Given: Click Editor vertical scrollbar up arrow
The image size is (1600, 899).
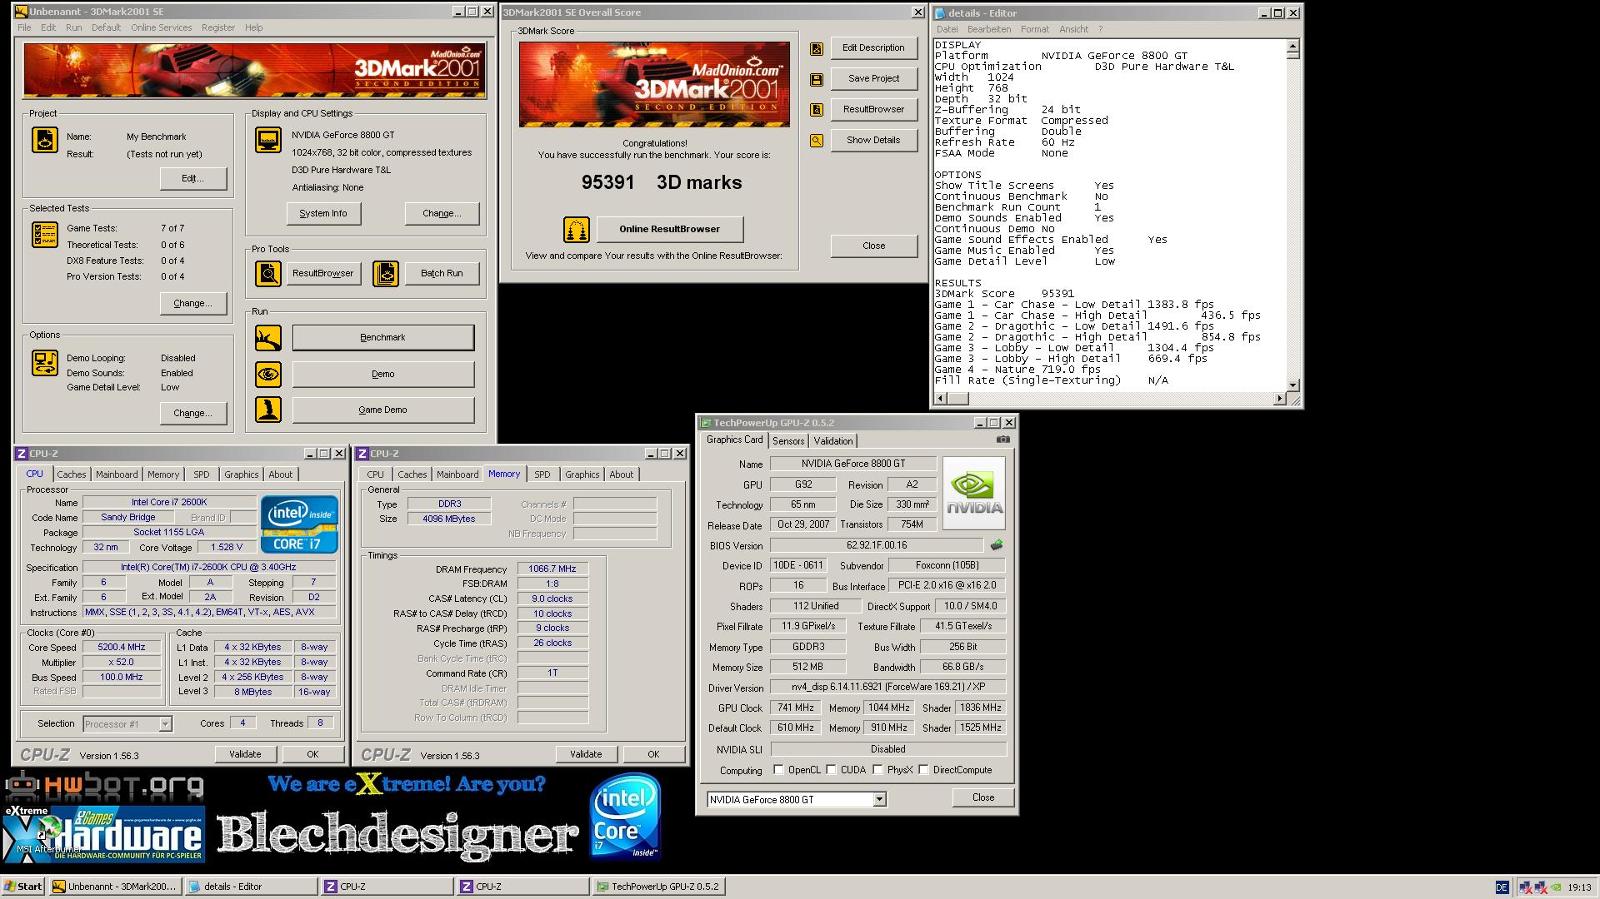Looking at the screenshot, I should [x=1292, y=46].
